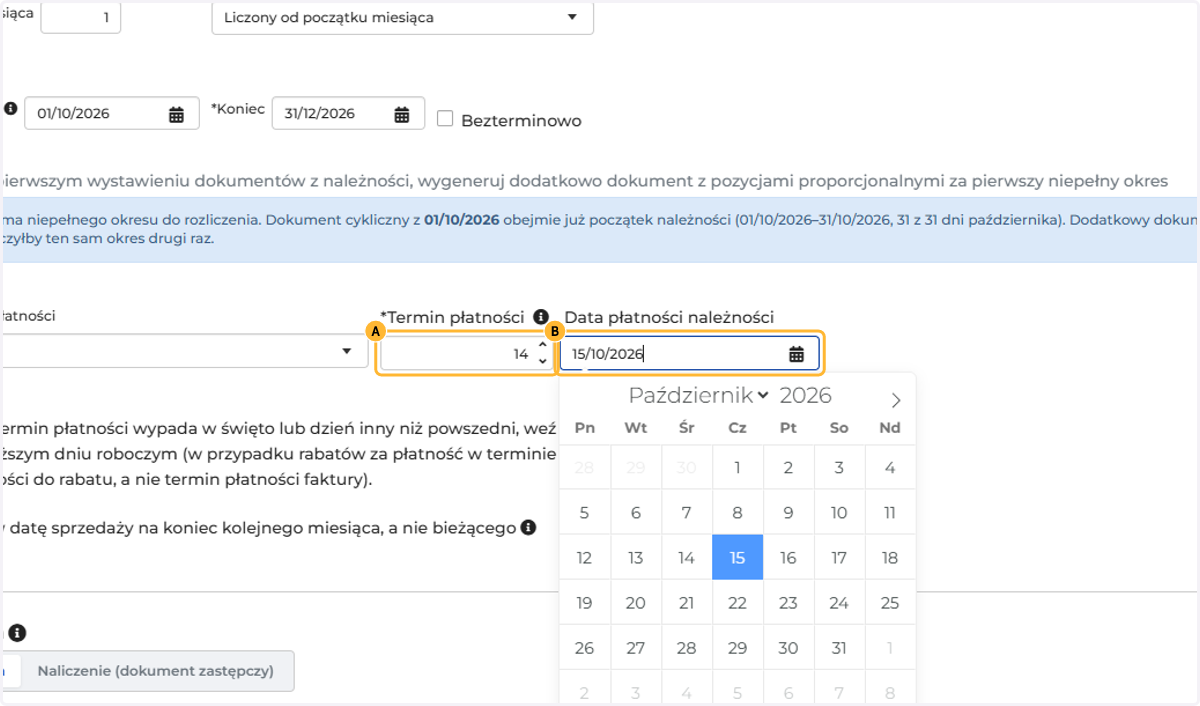Select October 11 in calendar

click(x=890, y=512)
